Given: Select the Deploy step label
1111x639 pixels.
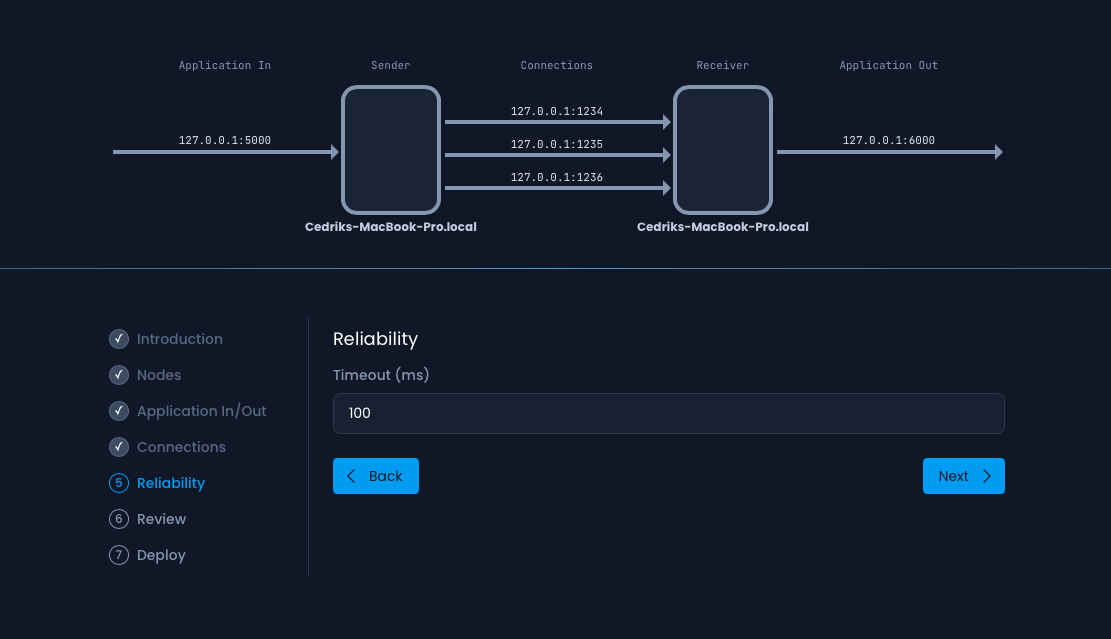Looking at the screenshot, I should [161, 555].
